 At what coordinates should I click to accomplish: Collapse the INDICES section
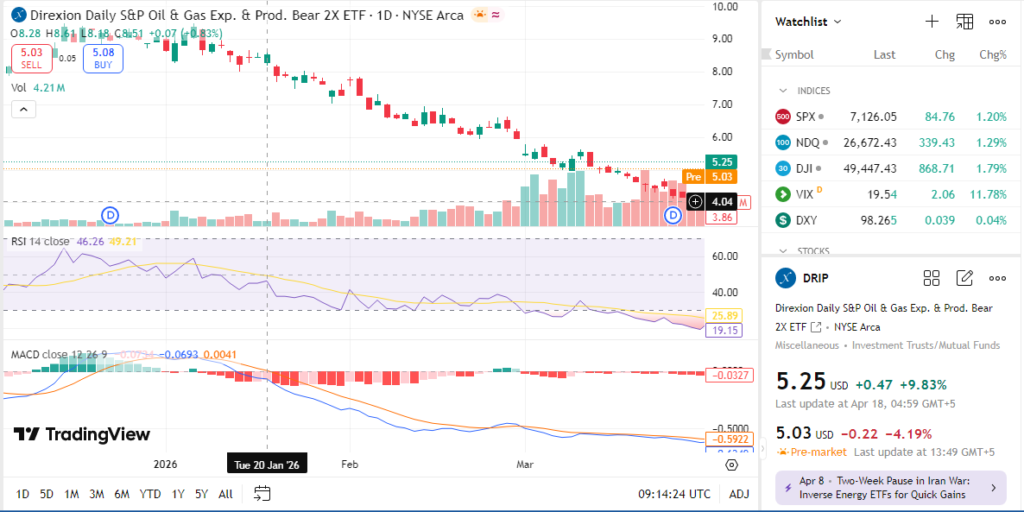784,91
